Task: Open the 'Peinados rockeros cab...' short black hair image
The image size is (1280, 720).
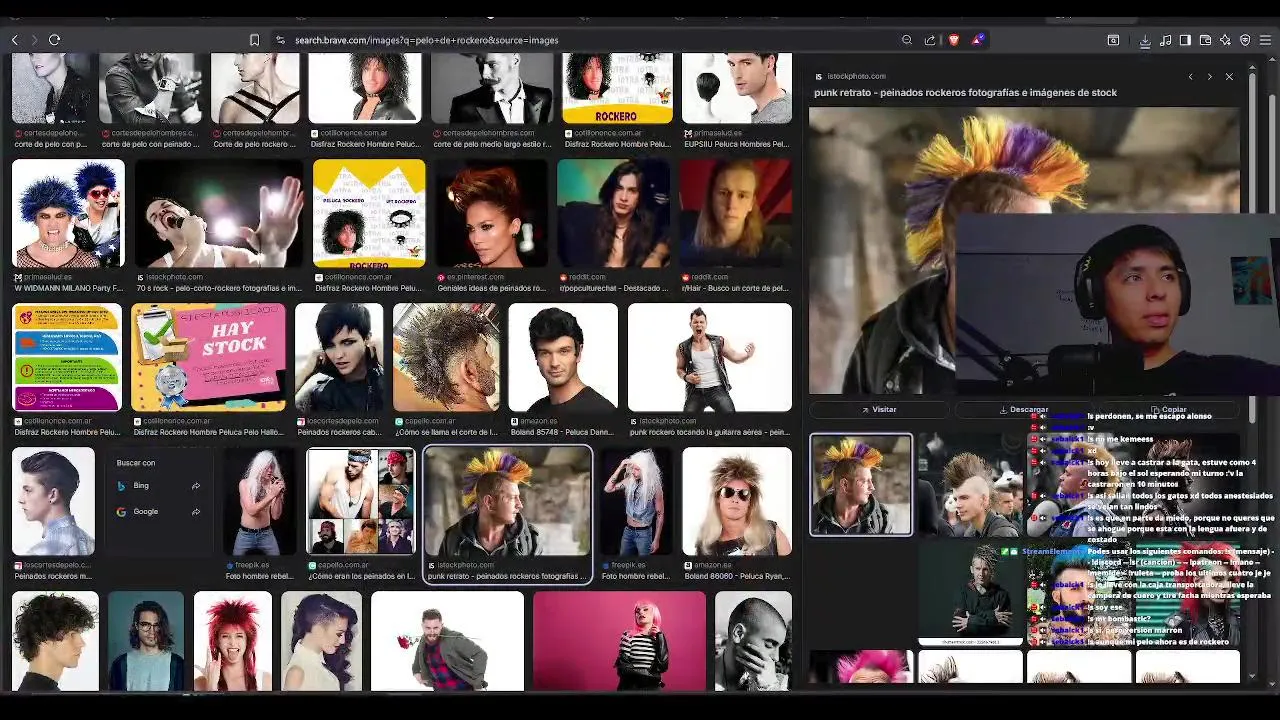Action: point(339,358)
